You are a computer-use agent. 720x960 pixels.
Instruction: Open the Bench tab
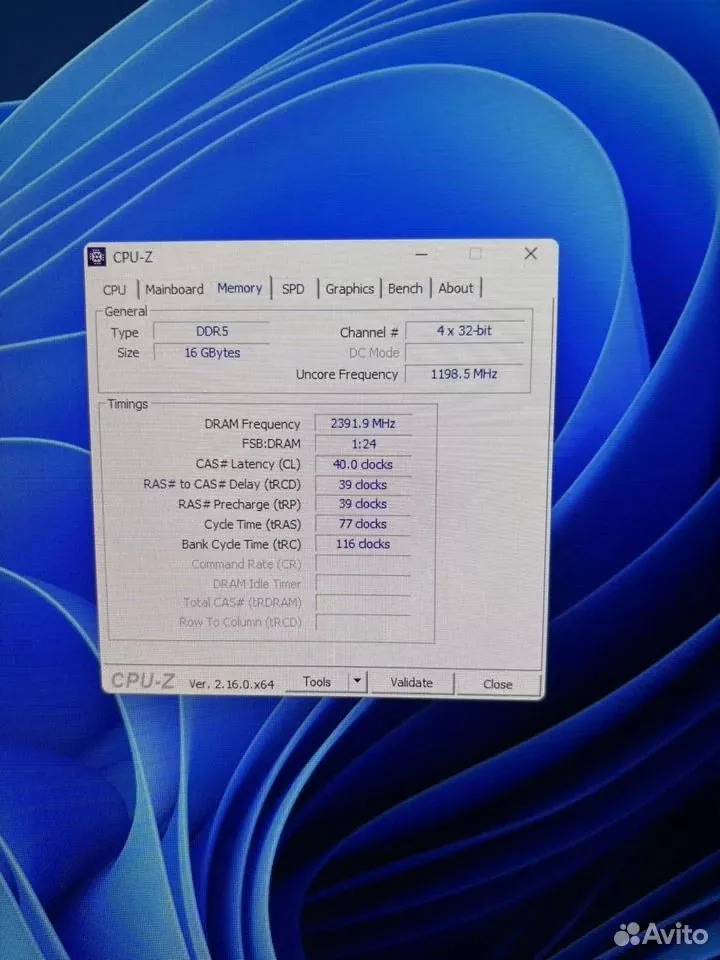[405, 288]
